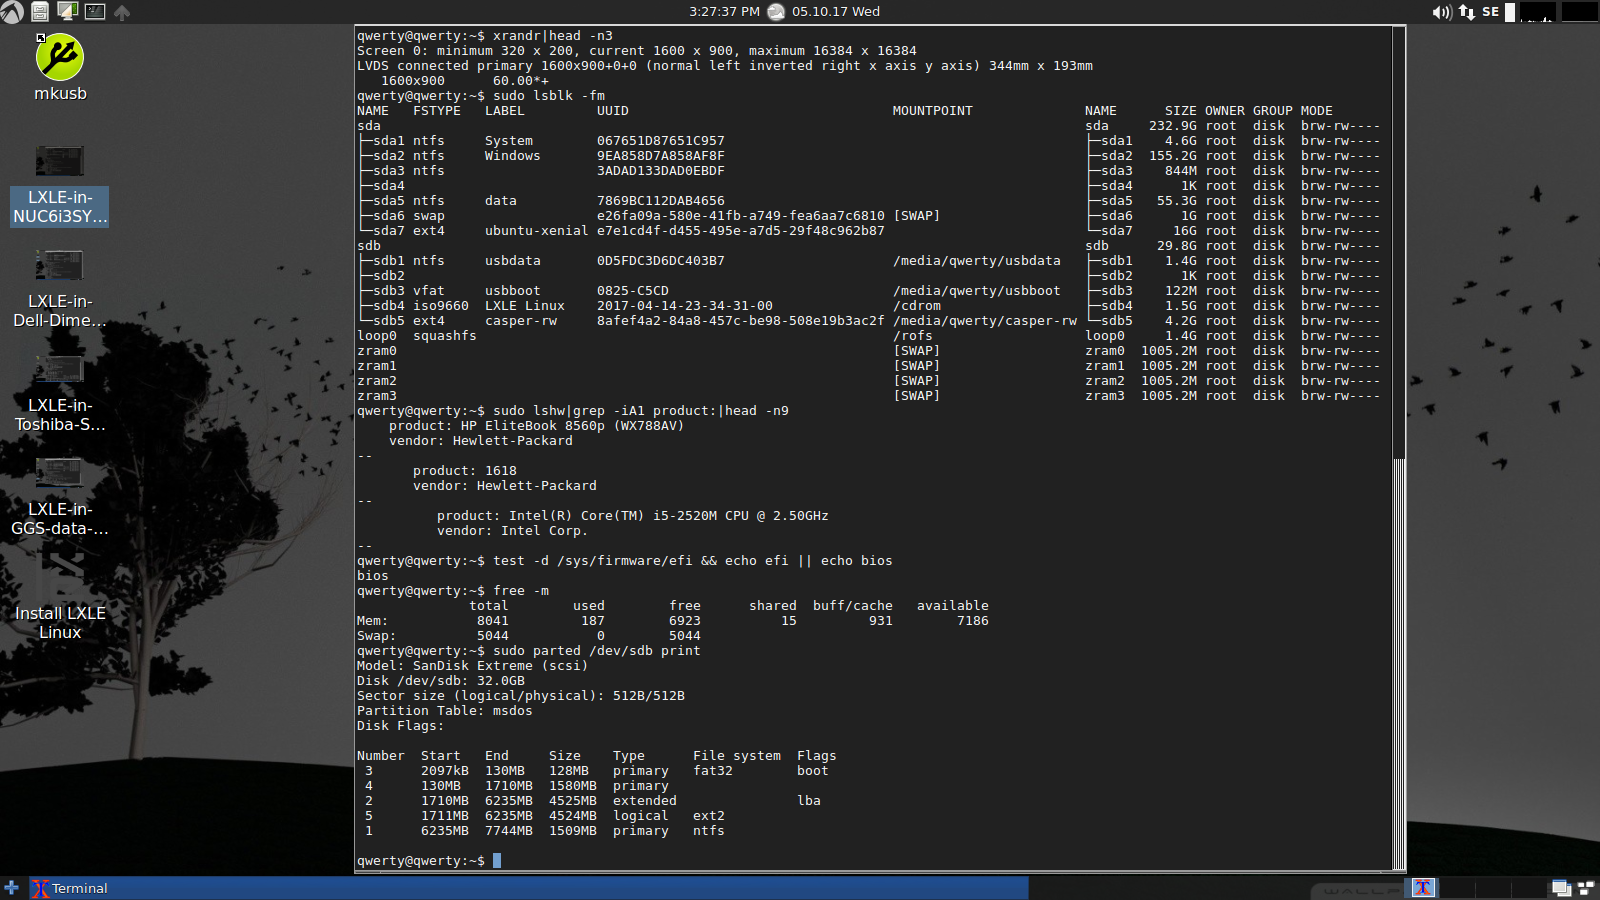Launch the file manager from top panel
Image resolution: width=1600 pixels, height=900 pixels.
point(40,12)
